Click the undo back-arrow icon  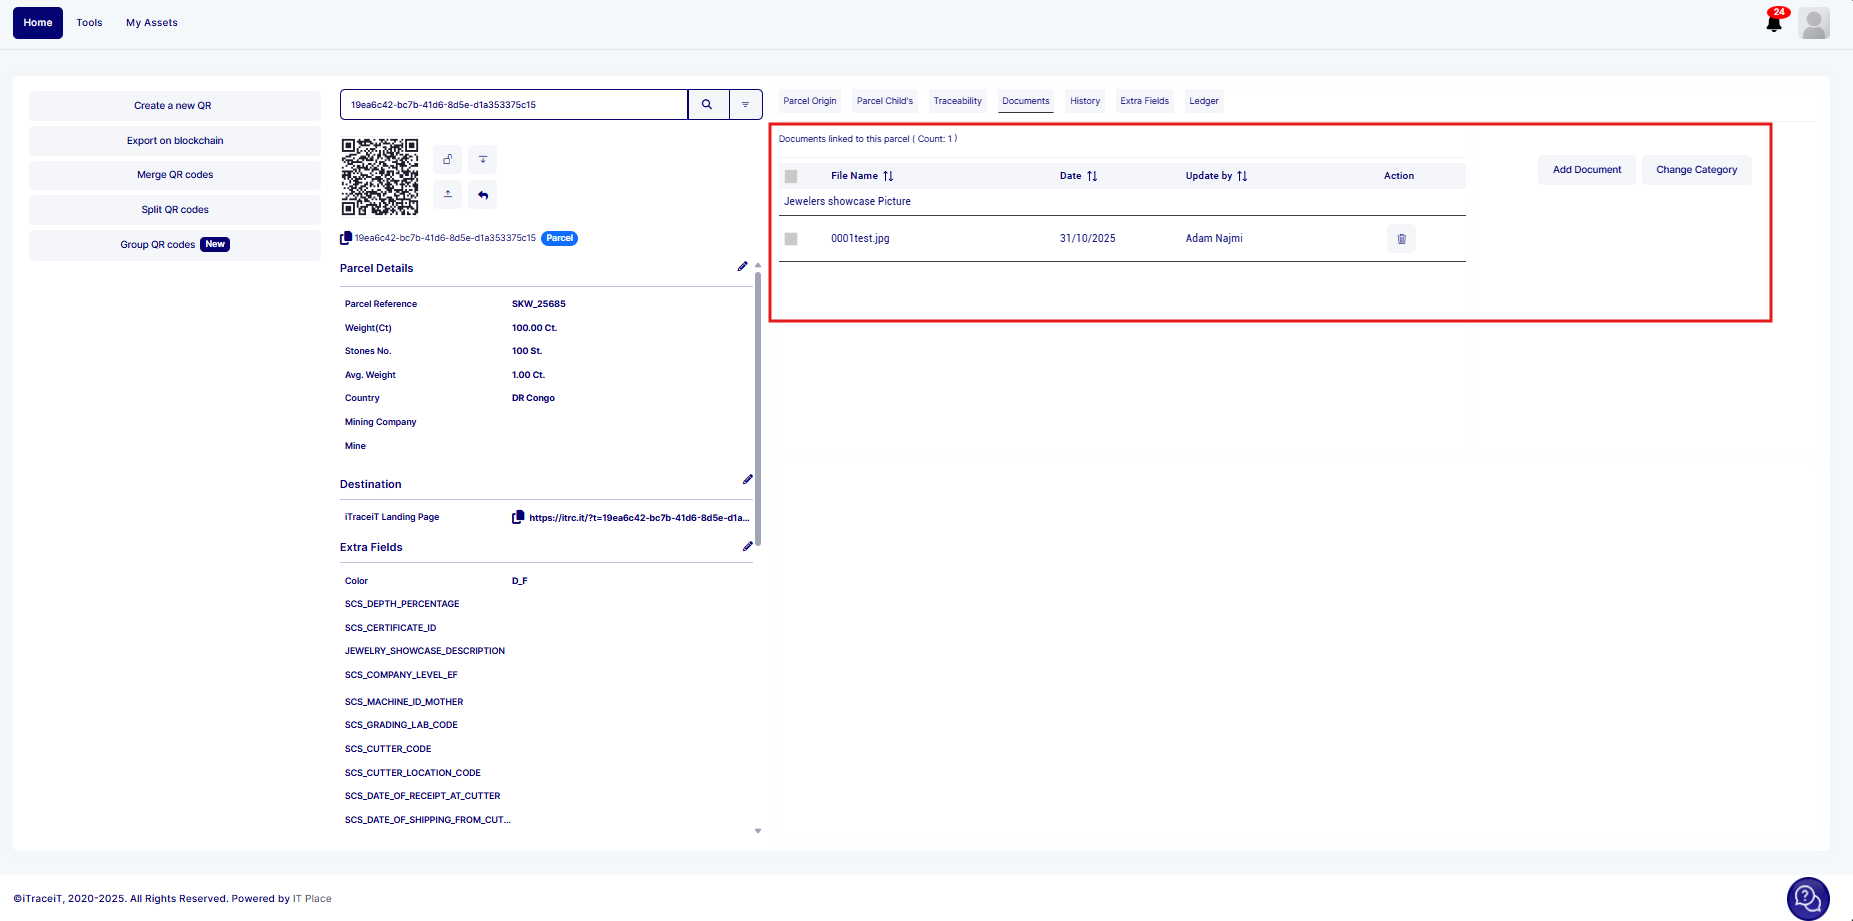(x=483, y=194)
